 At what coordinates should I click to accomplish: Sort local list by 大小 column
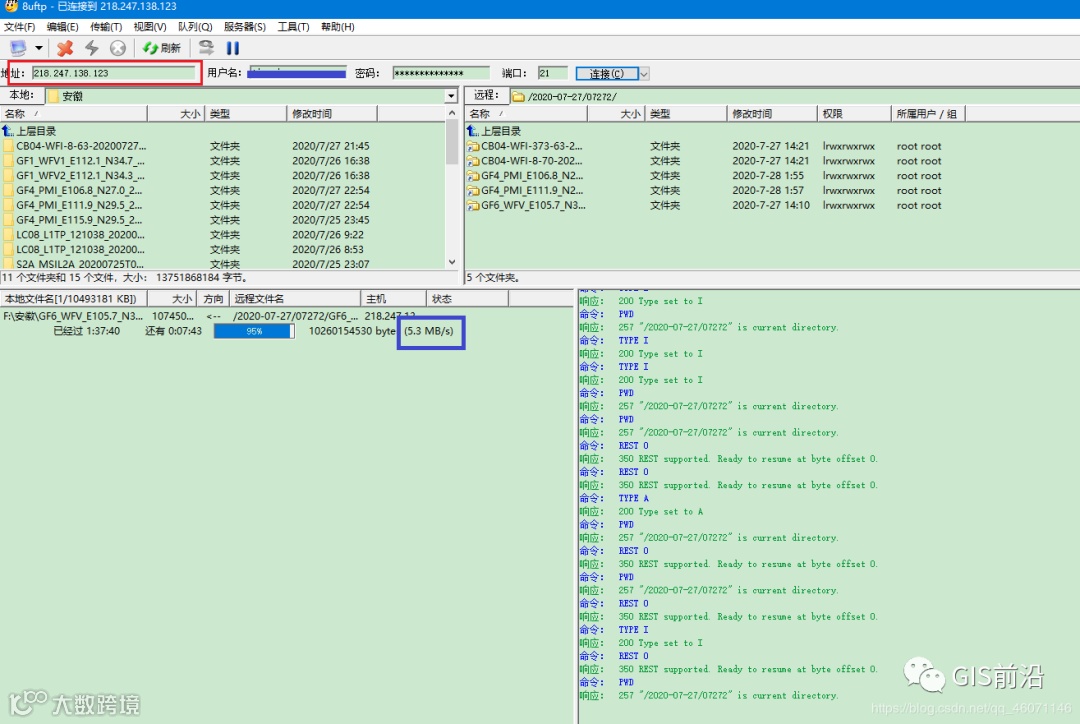pyautogui.click(x=176, y=114)
